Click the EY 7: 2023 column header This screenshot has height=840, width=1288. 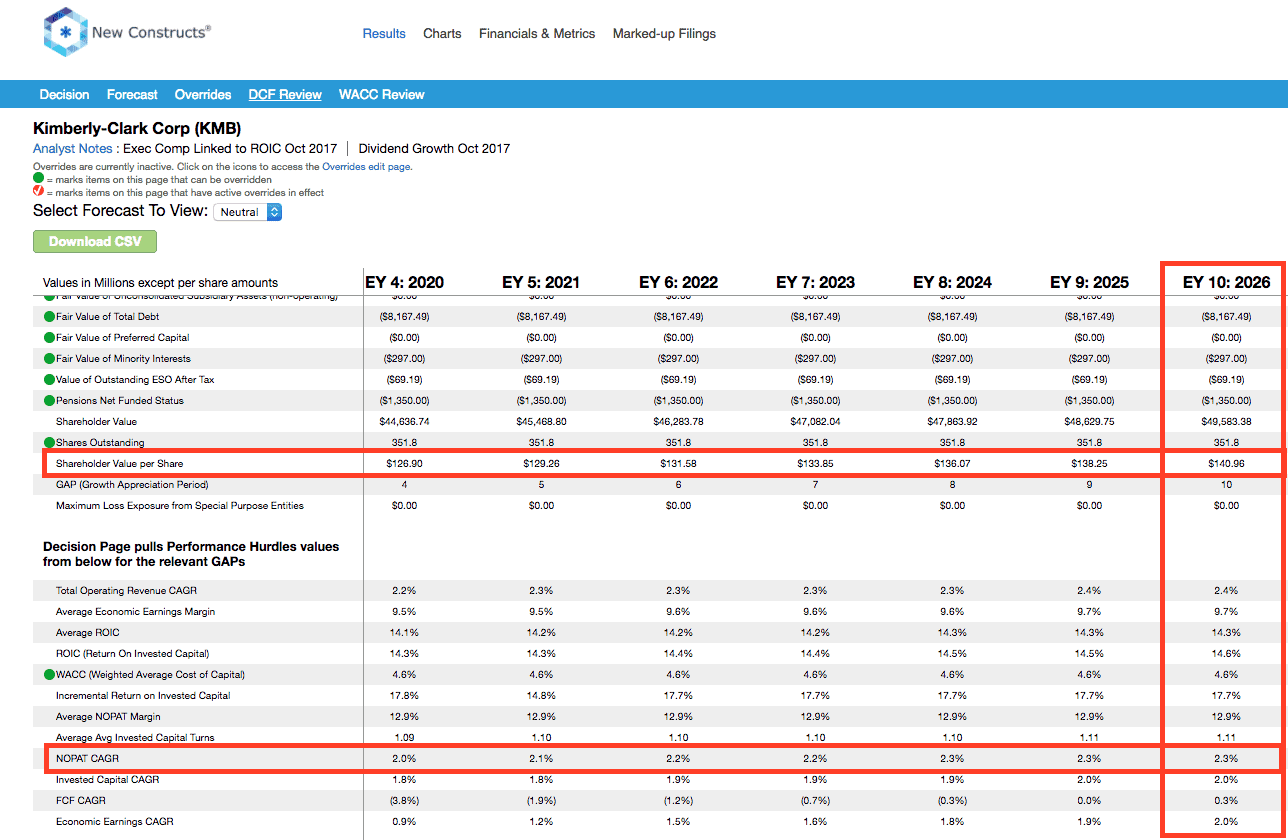pos(815,282)
